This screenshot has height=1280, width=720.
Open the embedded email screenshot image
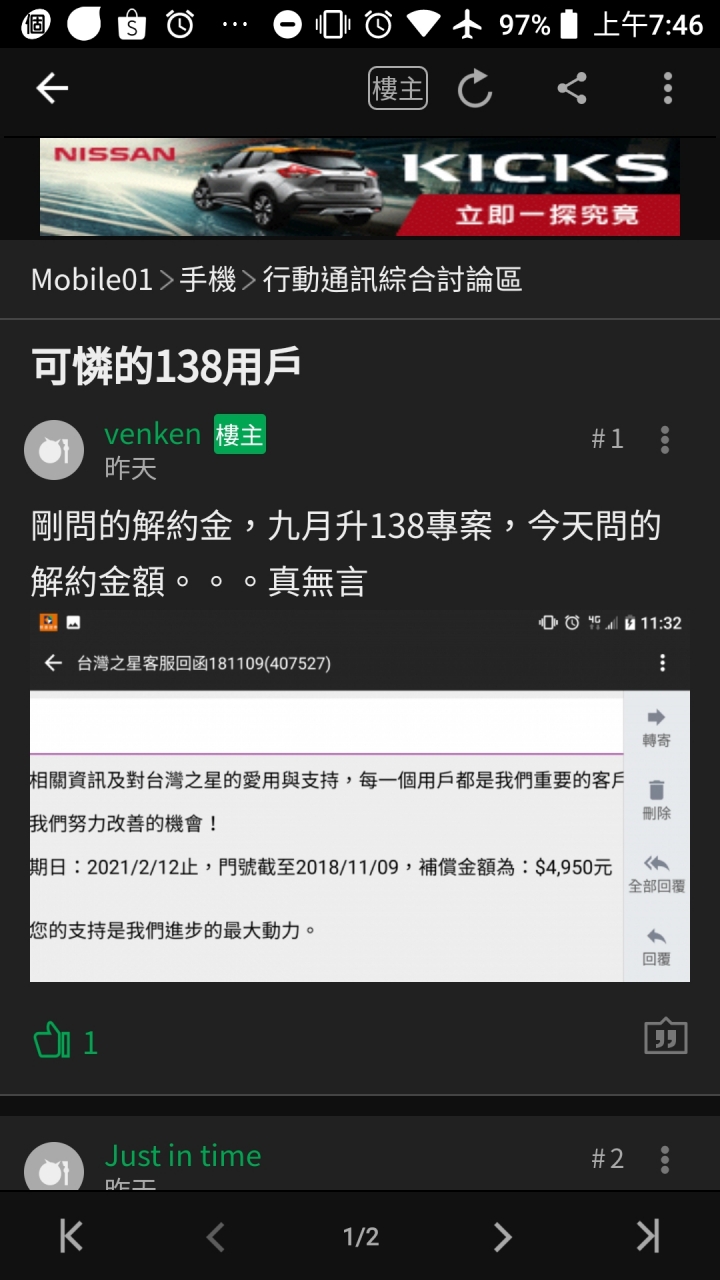[x=360, y=796]
